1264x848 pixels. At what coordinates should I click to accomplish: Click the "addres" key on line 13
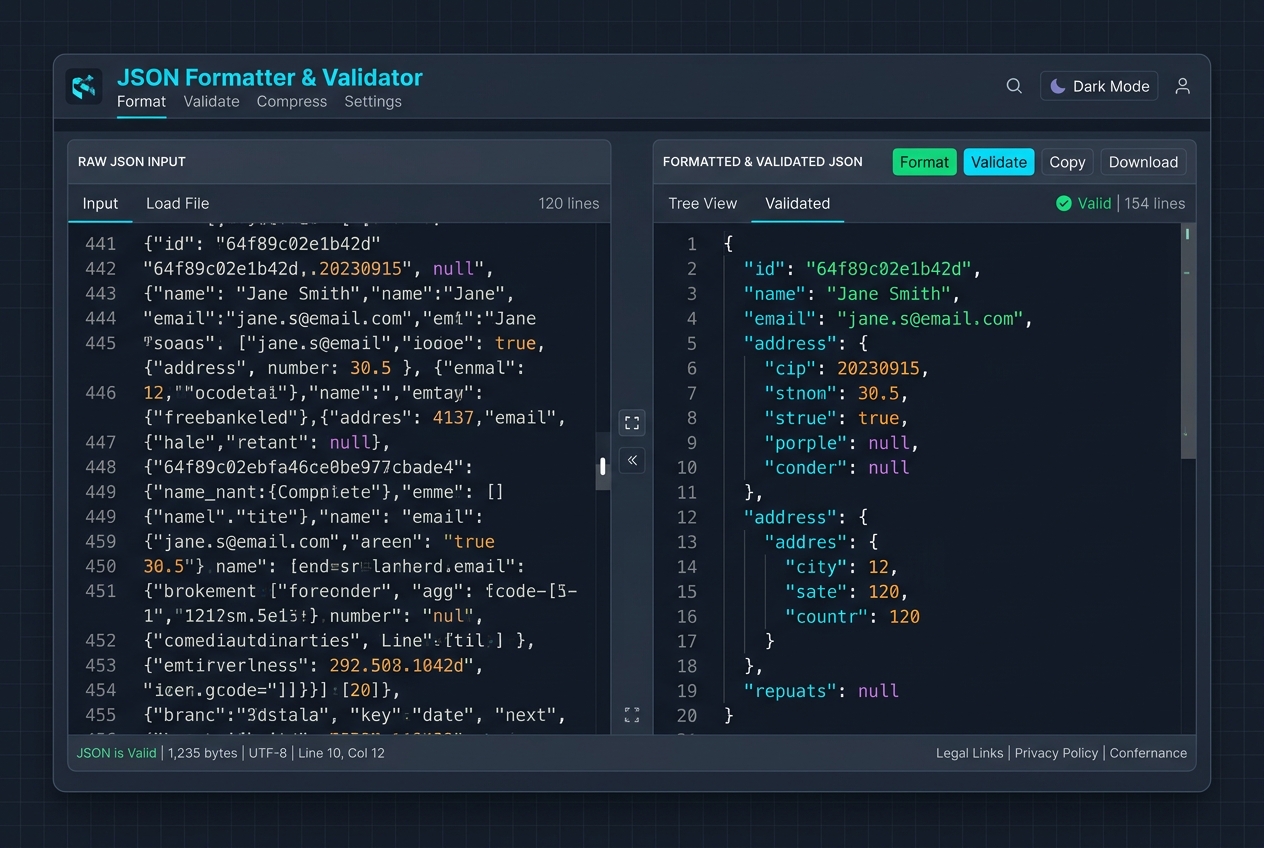pyautogui.click(x=807, y=542)
